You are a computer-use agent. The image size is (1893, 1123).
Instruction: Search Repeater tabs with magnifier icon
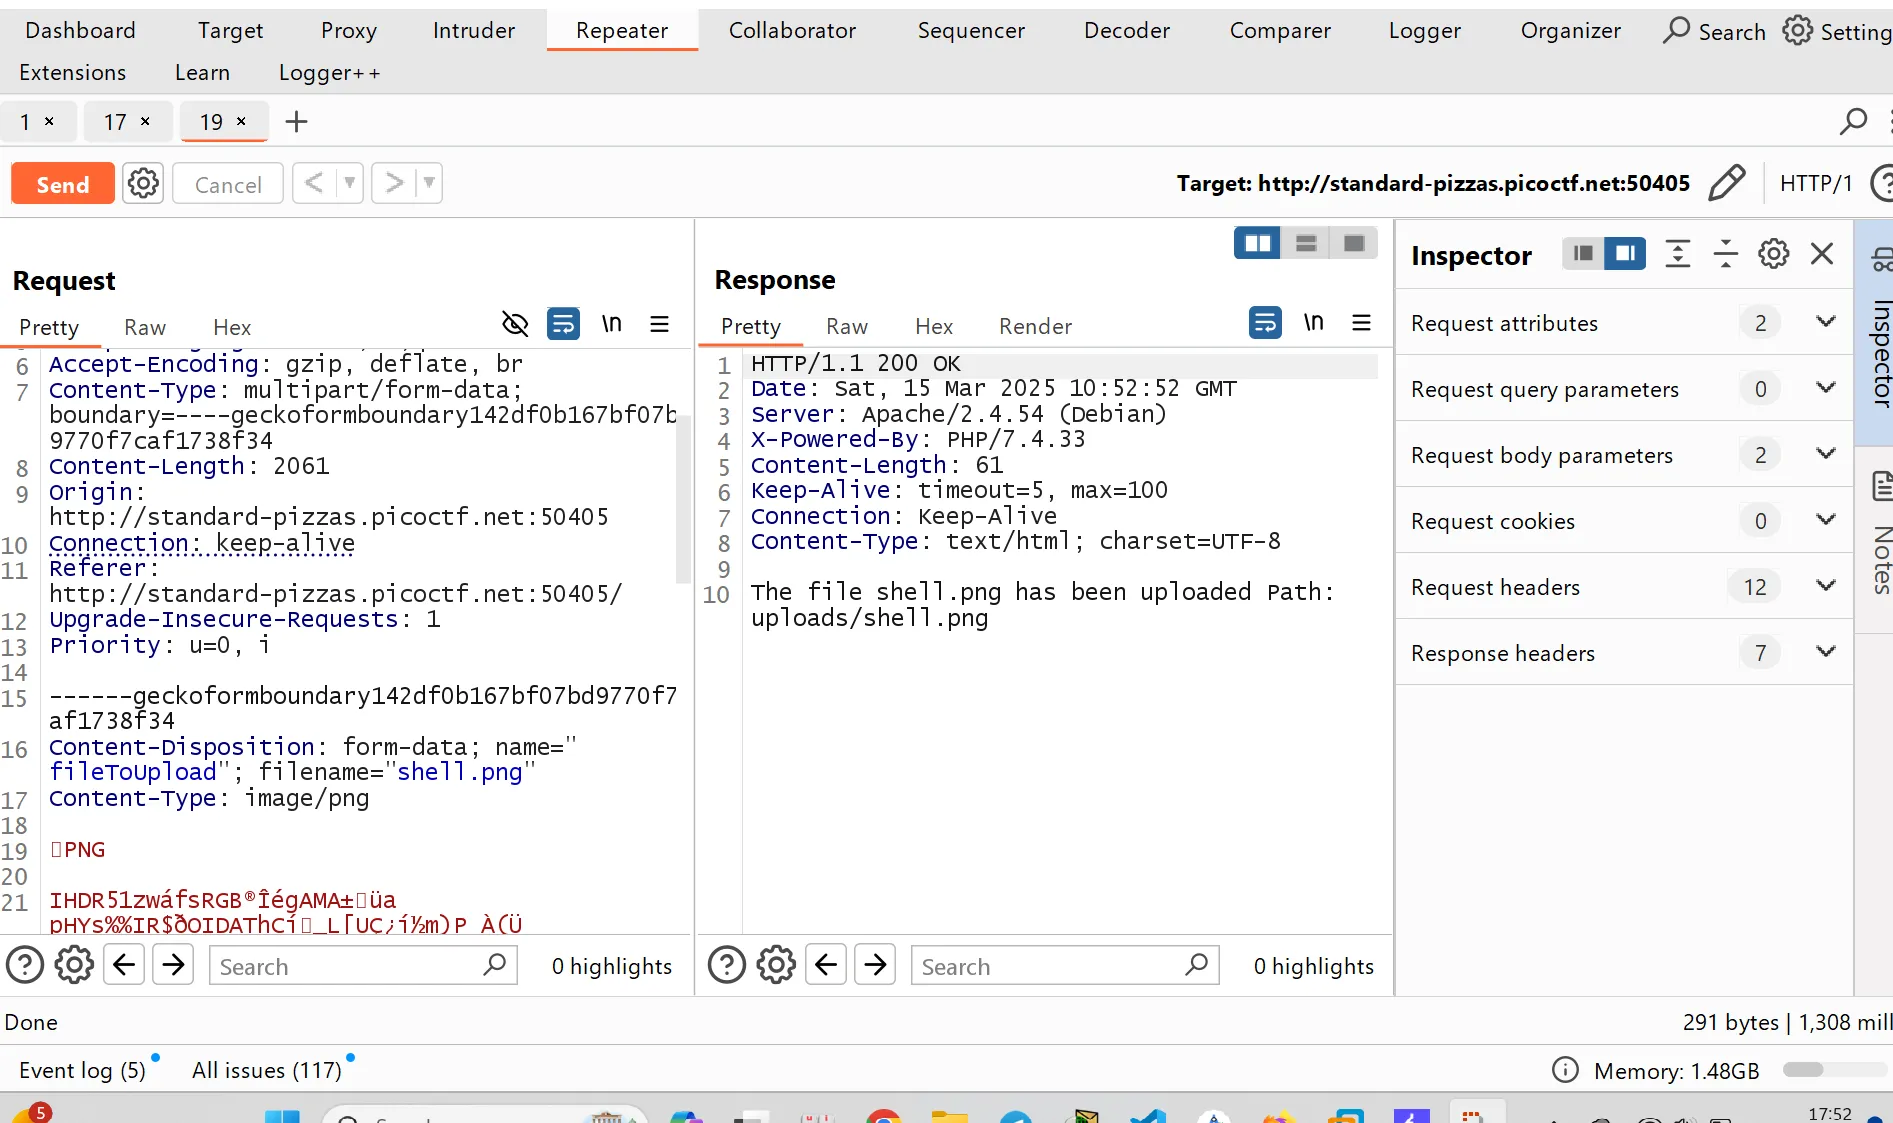pos(1853,122)
